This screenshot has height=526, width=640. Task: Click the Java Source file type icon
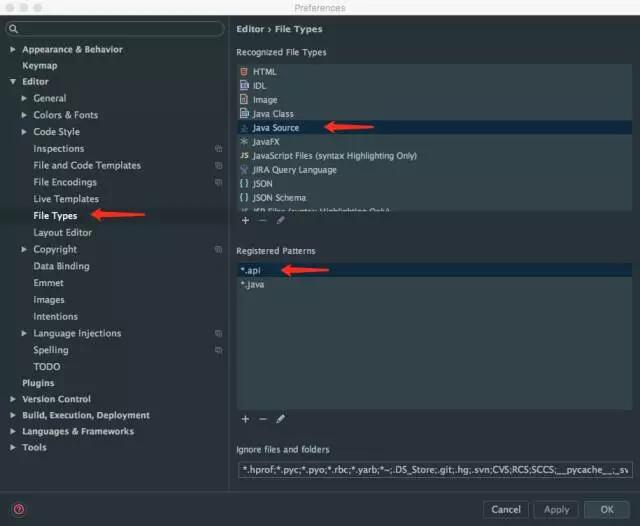click(244, 128)
